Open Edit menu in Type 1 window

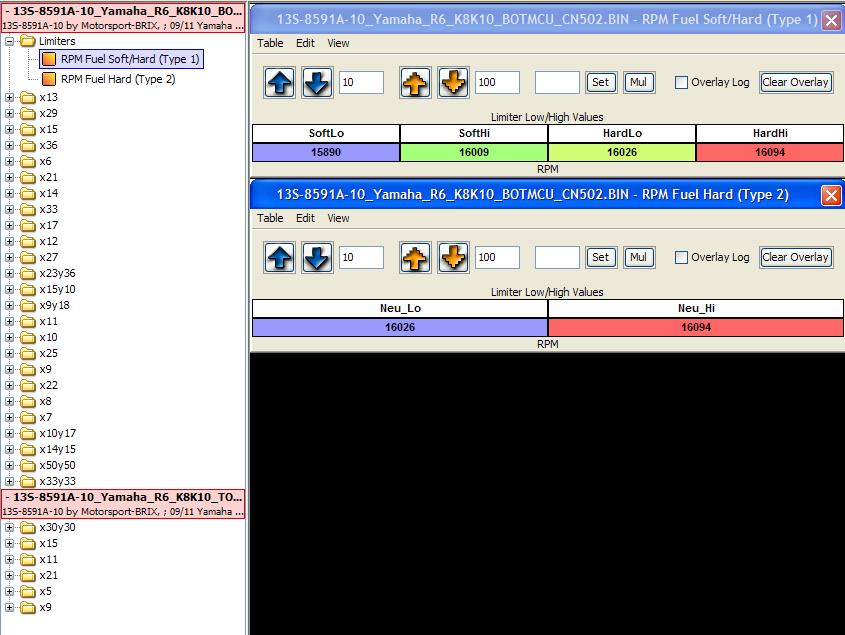tap(305, 43)
